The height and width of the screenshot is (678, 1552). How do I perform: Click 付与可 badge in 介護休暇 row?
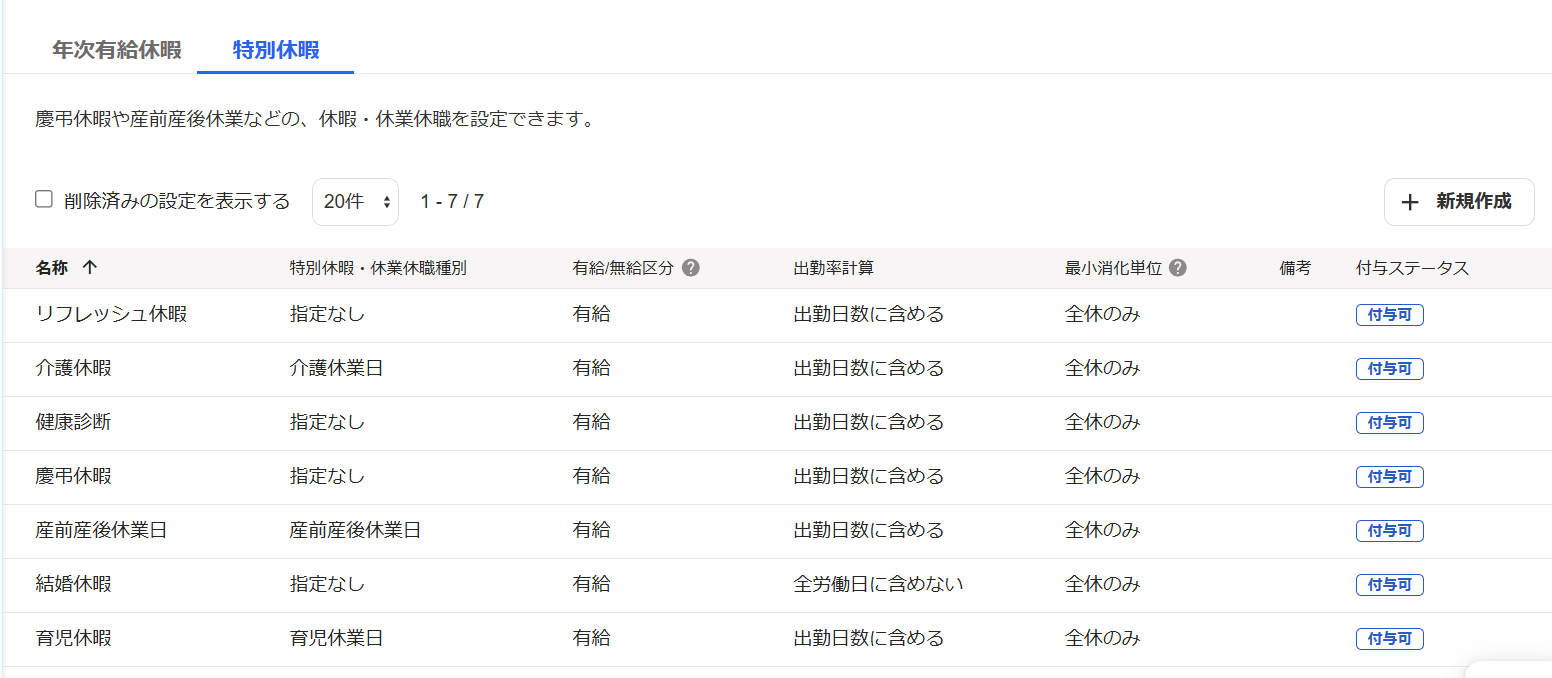(1390, 369)
